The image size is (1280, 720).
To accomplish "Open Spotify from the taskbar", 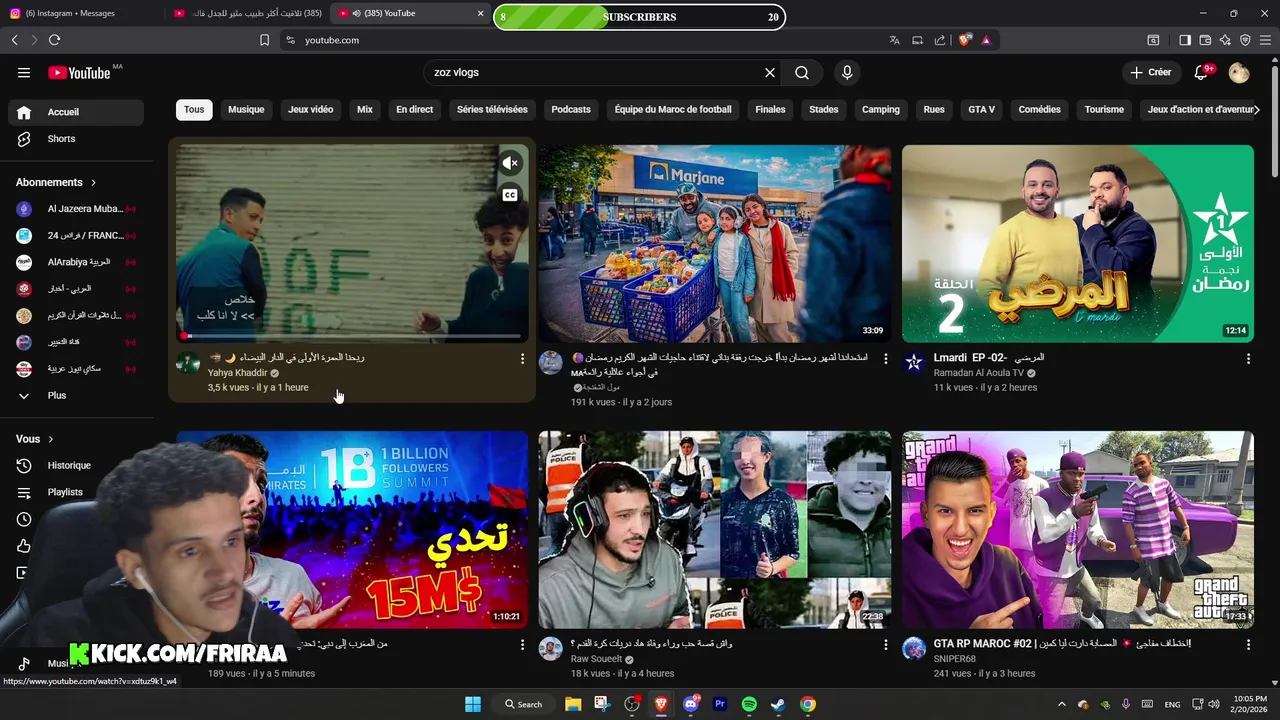I will pyautogui.click(x=749, y=704).
